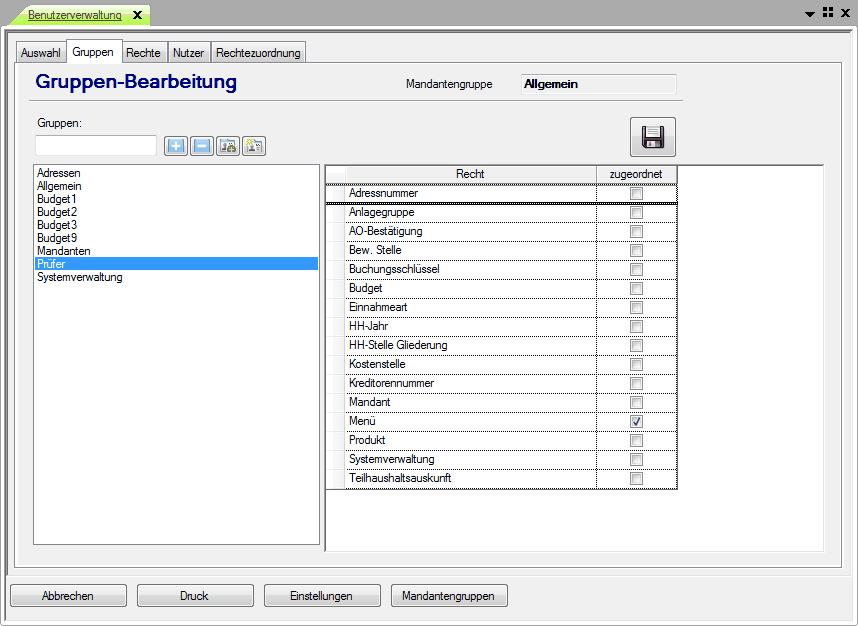The height and width of the screenshot is (626, 858).
Task: Tick the Systemverwaltung zugeordnet checkbox
Action: point(636,460)
